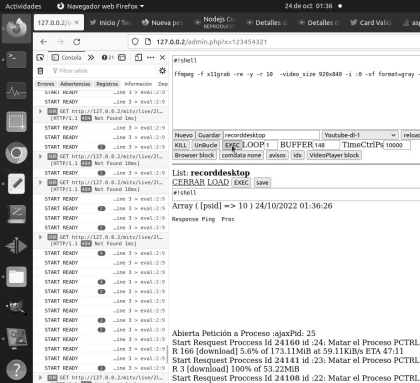Click the element picker icon in devtools

[x=40, y=58]
